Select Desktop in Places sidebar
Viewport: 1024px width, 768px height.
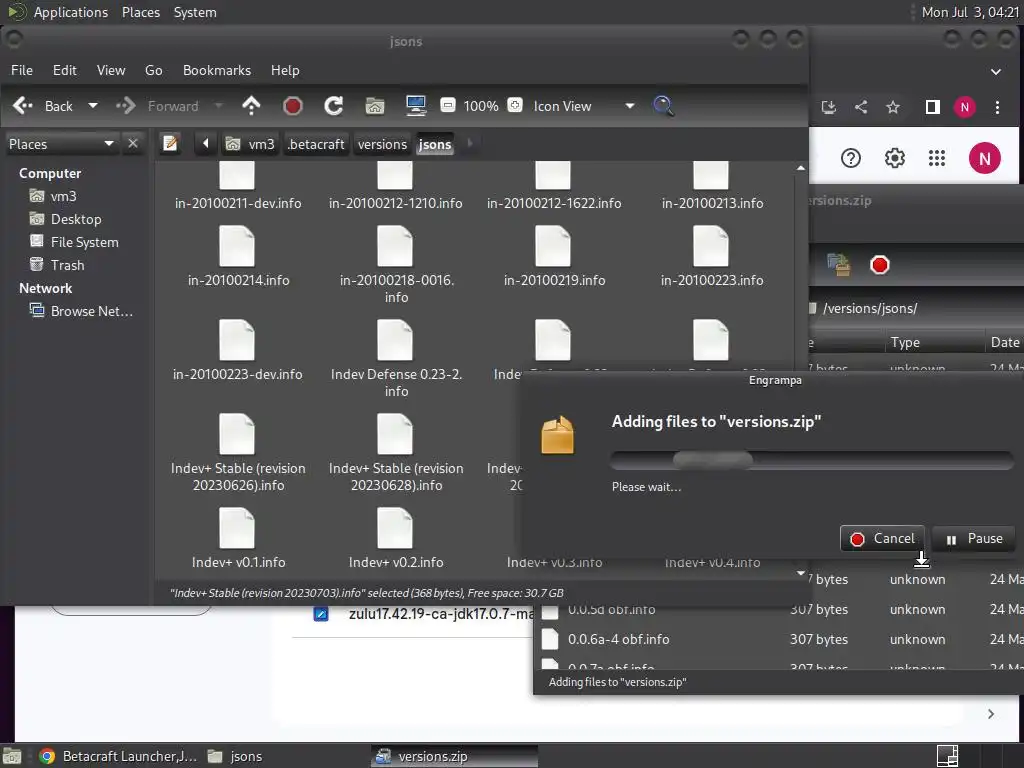pyautogui.click(x=66, y=219)
